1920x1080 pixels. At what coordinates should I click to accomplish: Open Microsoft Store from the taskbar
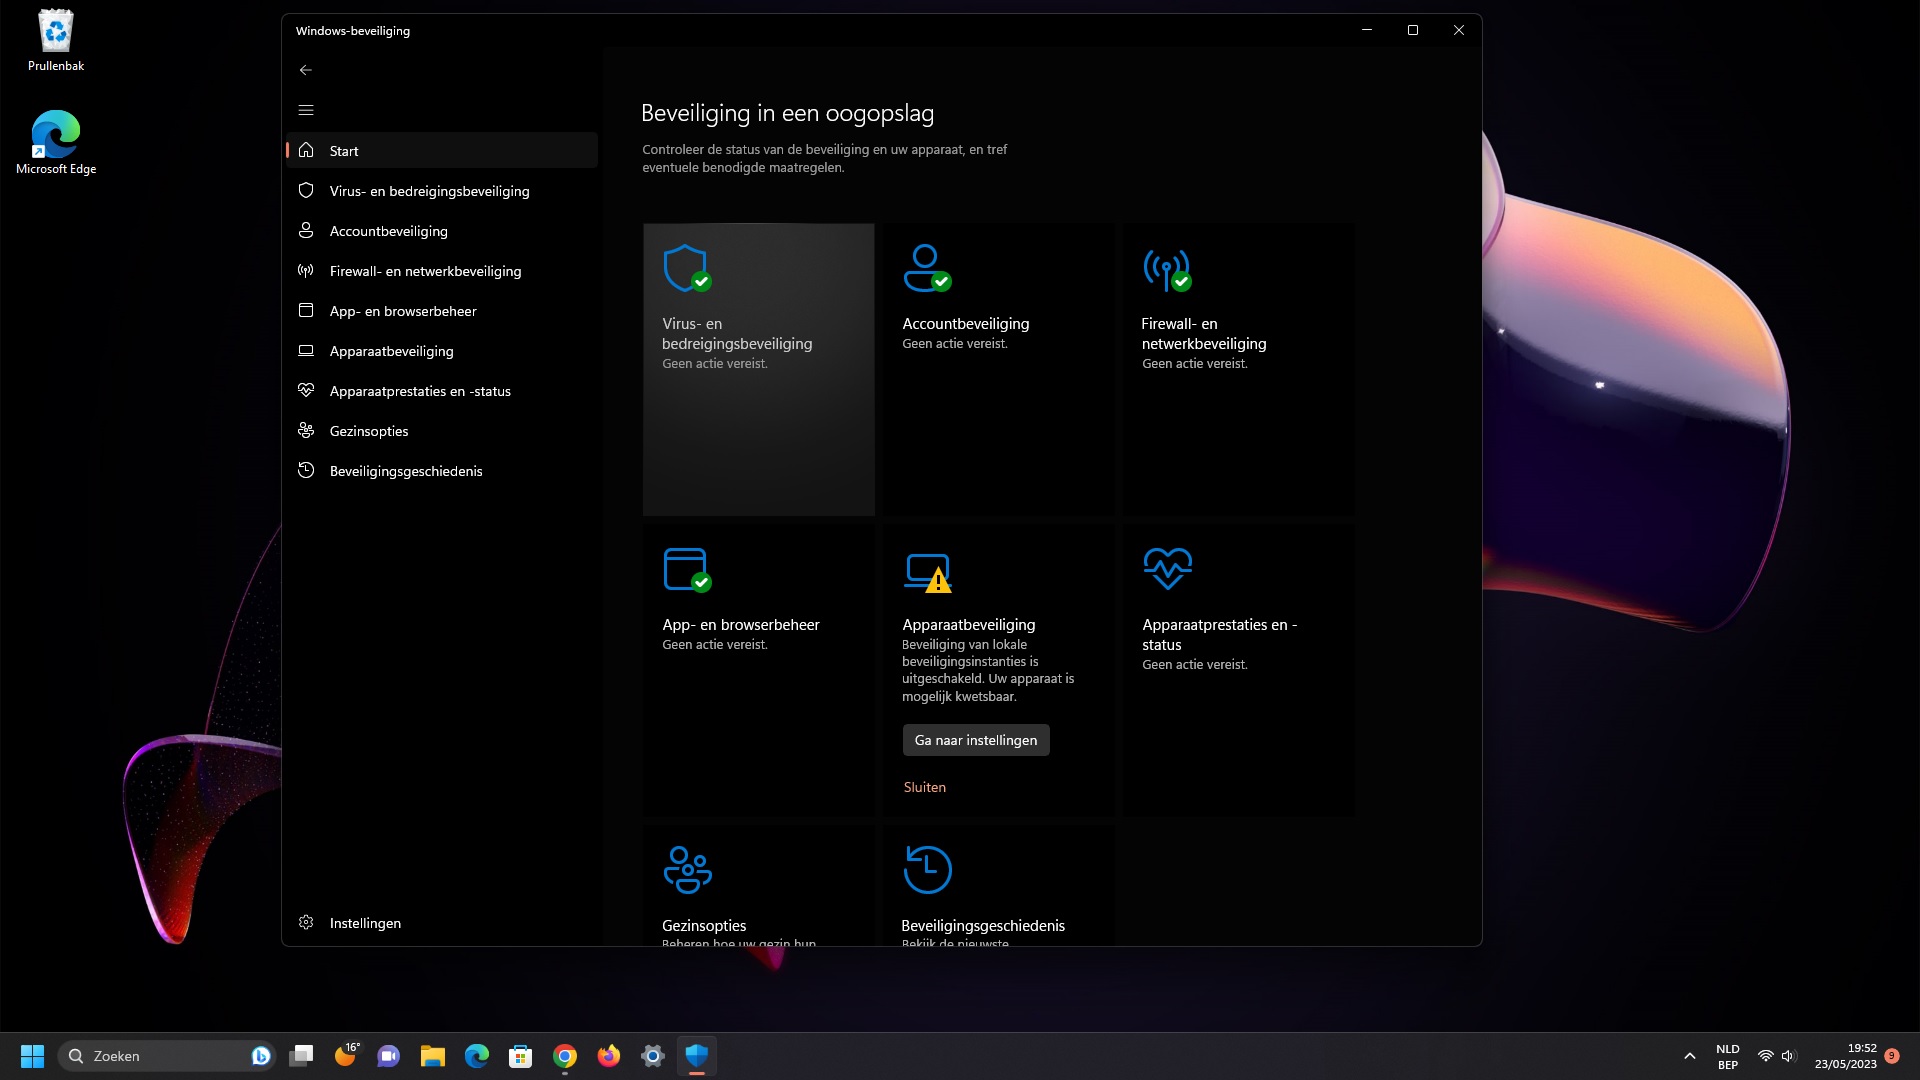tap(521, 1056)
